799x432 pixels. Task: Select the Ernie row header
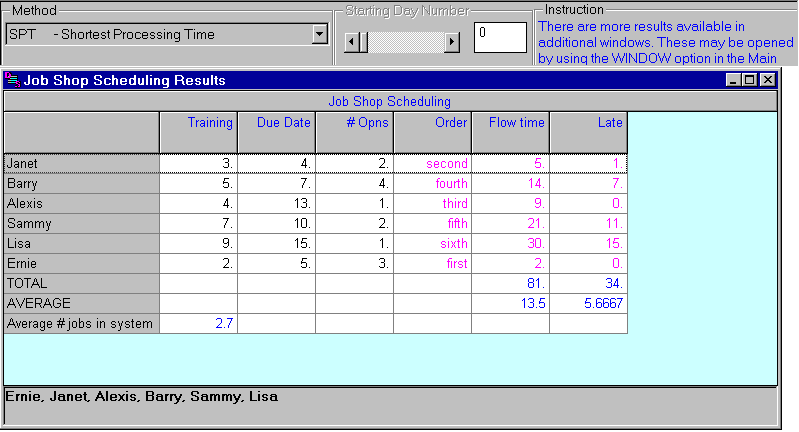pyautogui.click(x=81, y=263)
